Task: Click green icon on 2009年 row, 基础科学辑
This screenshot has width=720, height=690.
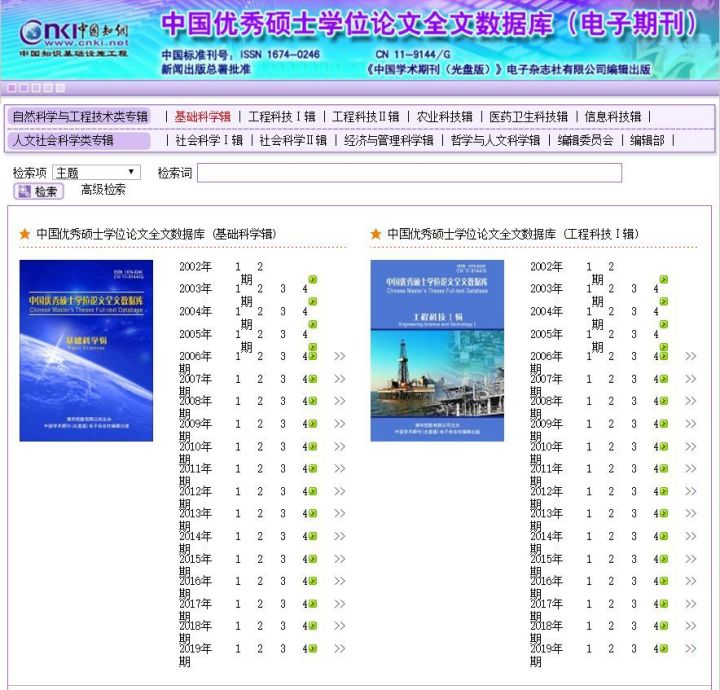Action: click(313, 424)
